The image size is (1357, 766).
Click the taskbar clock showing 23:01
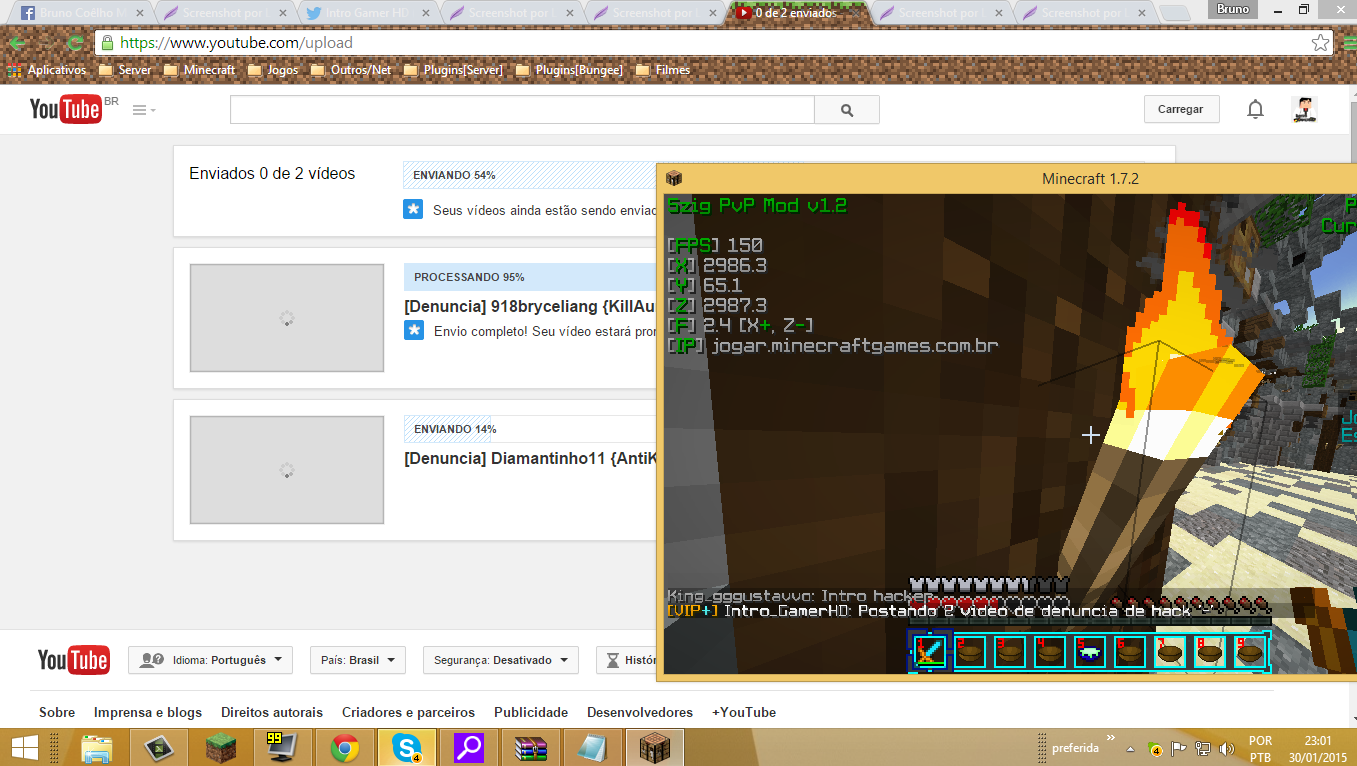[x=1318, y=749]
